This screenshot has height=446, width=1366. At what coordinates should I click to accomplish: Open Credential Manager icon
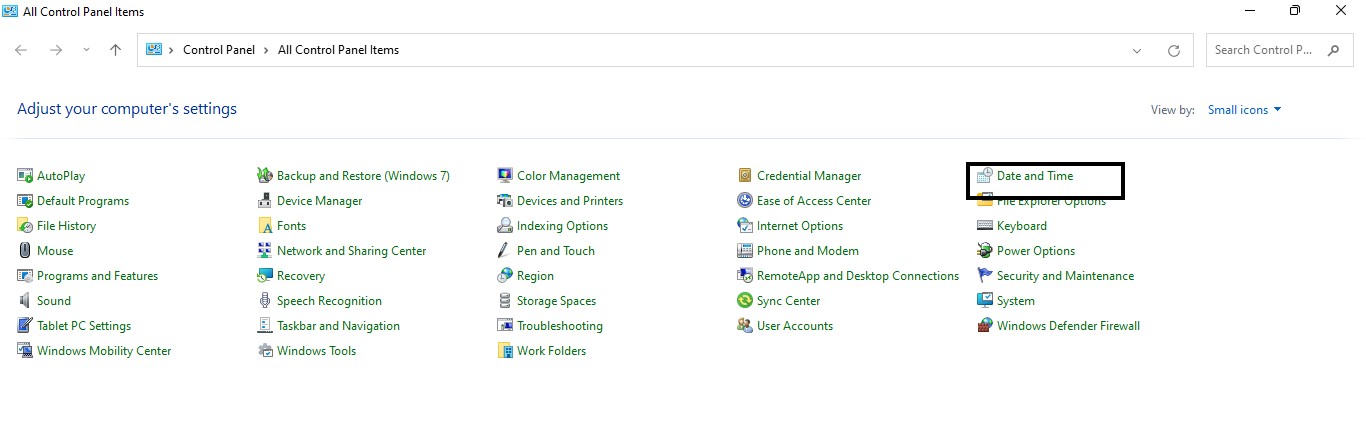tap(745, 176)
